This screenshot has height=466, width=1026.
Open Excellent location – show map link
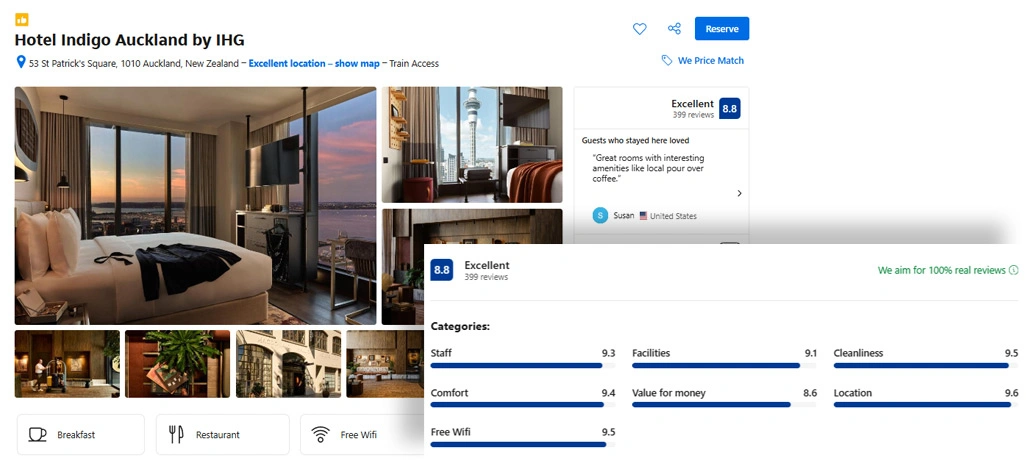tap(313, 63)
